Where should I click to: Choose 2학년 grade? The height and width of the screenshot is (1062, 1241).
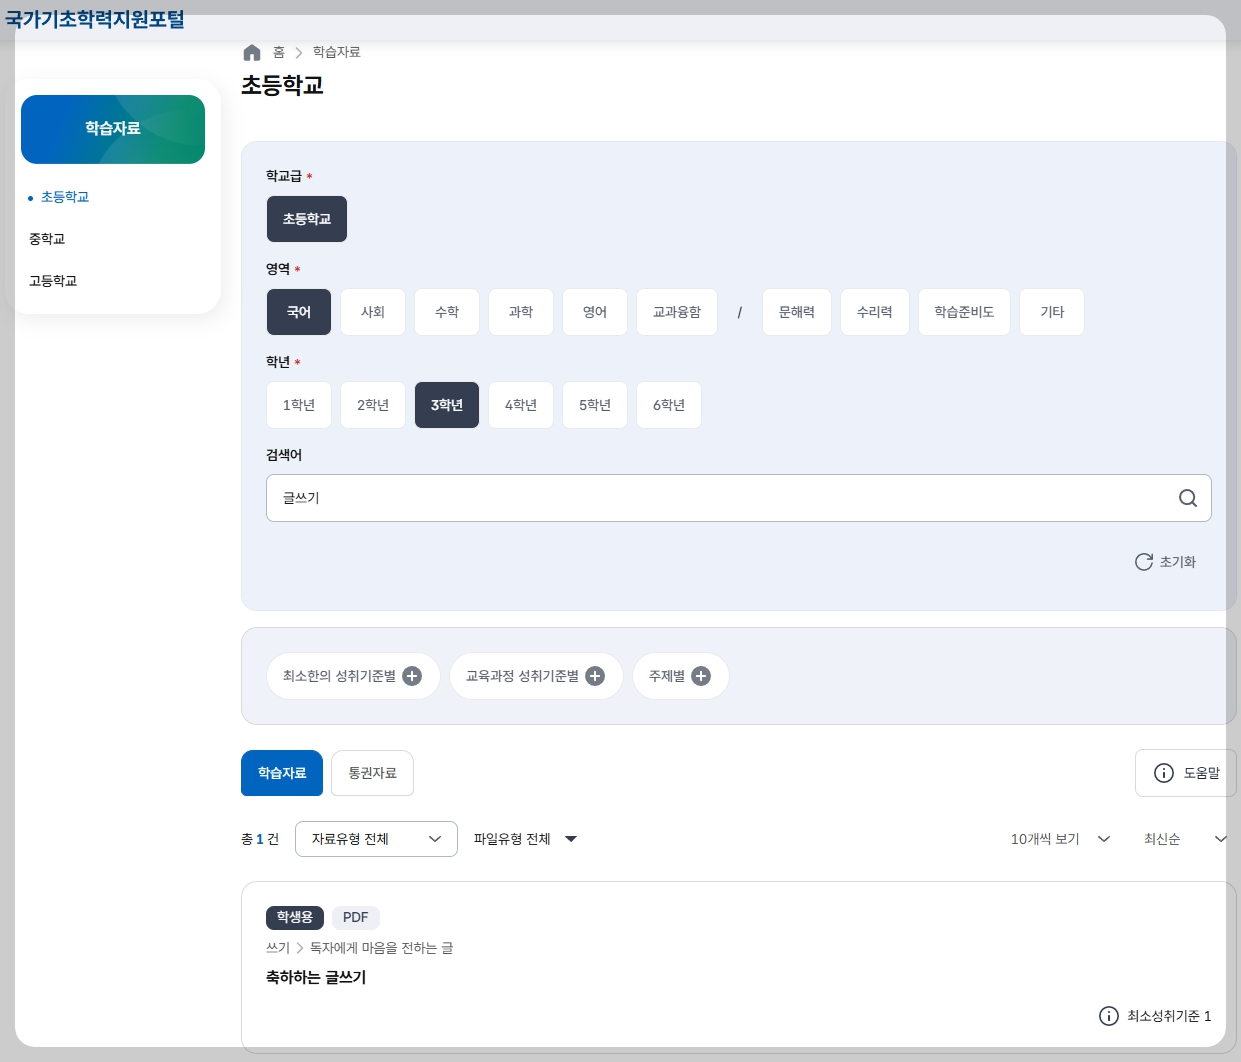(x=373, y=405)
